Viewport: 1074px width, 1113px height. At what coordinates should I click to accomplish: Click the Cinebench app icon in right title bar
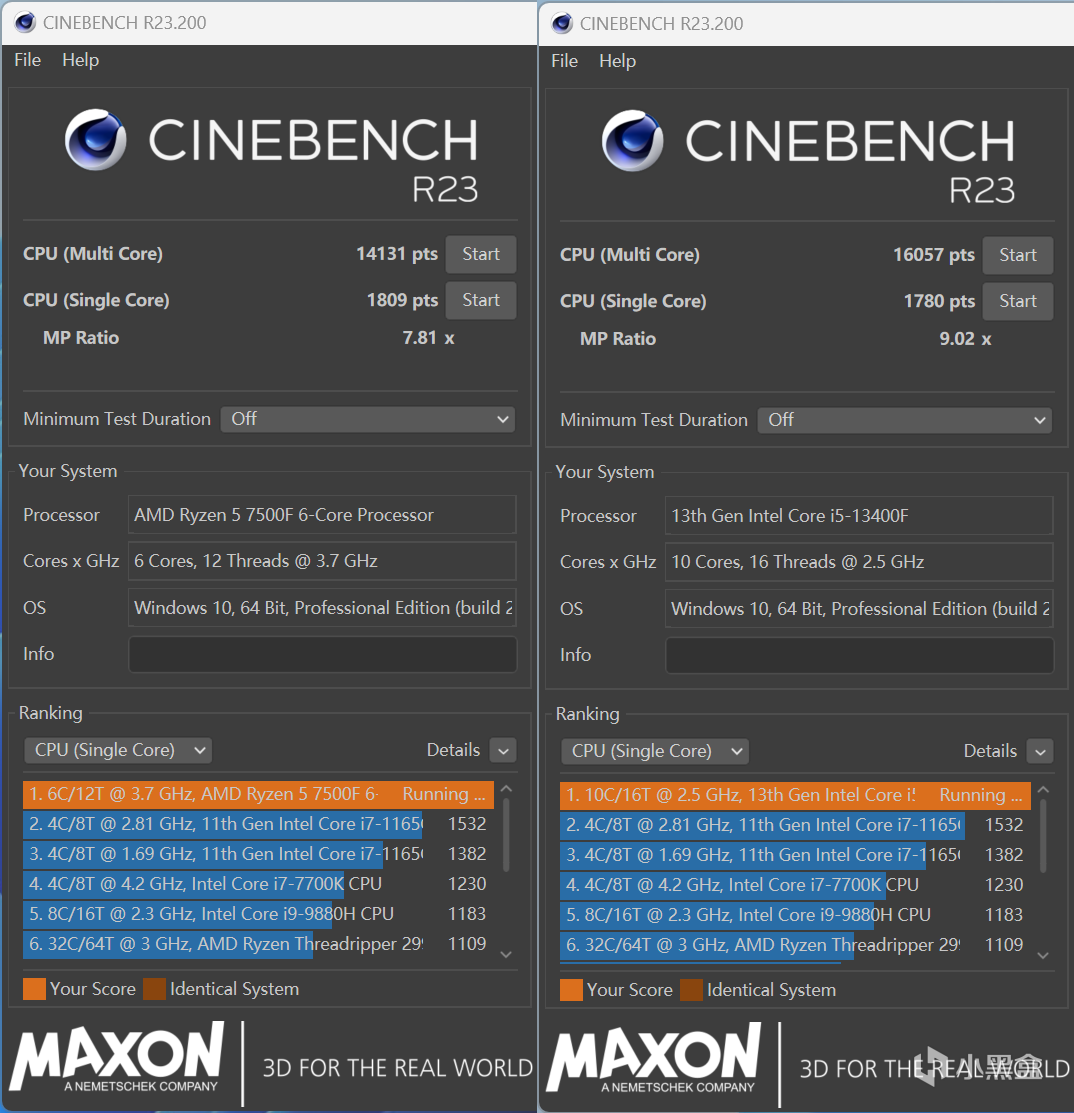click(x=561, y=23)
